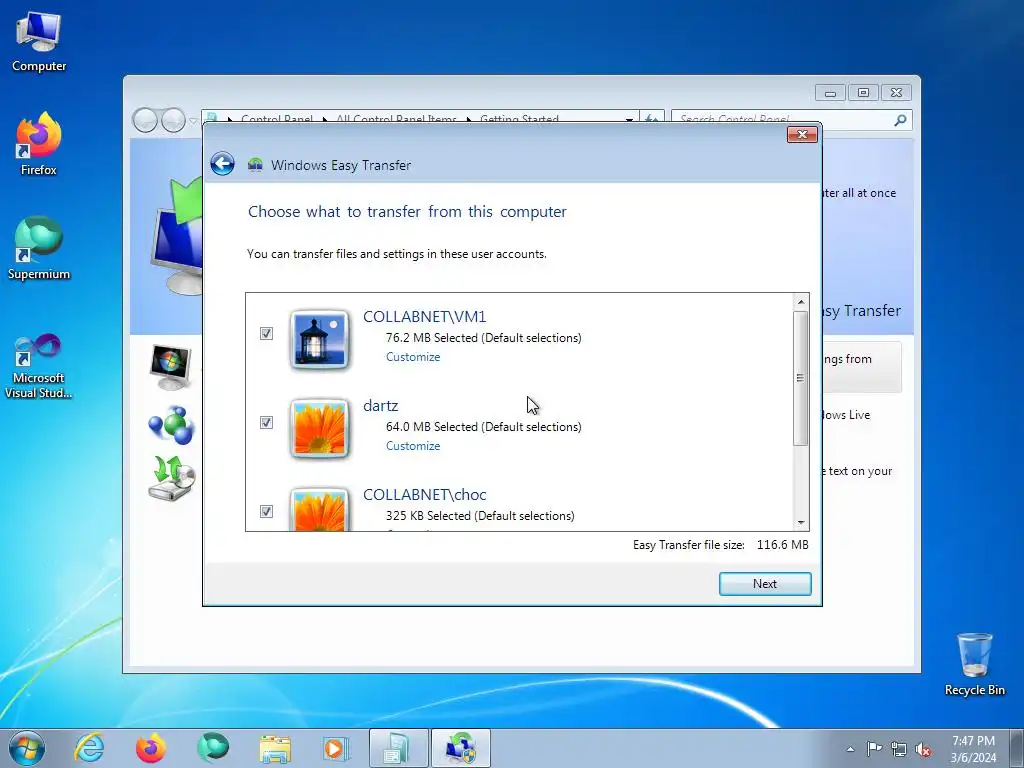
Task: Click the Control Panel window forward button
Action: (x=173, y=120)
